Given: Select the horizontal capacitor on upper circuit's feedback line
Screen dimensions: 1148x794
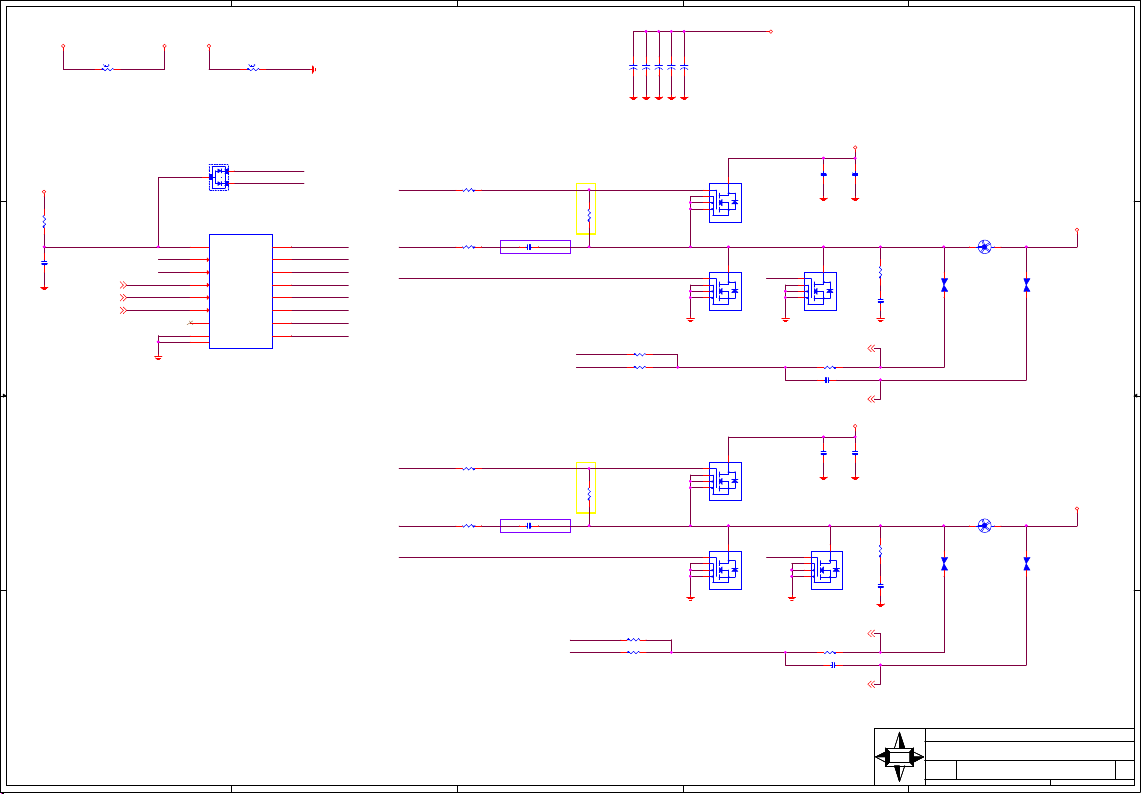Looking at the screenshot, I should tap(827, 380).
